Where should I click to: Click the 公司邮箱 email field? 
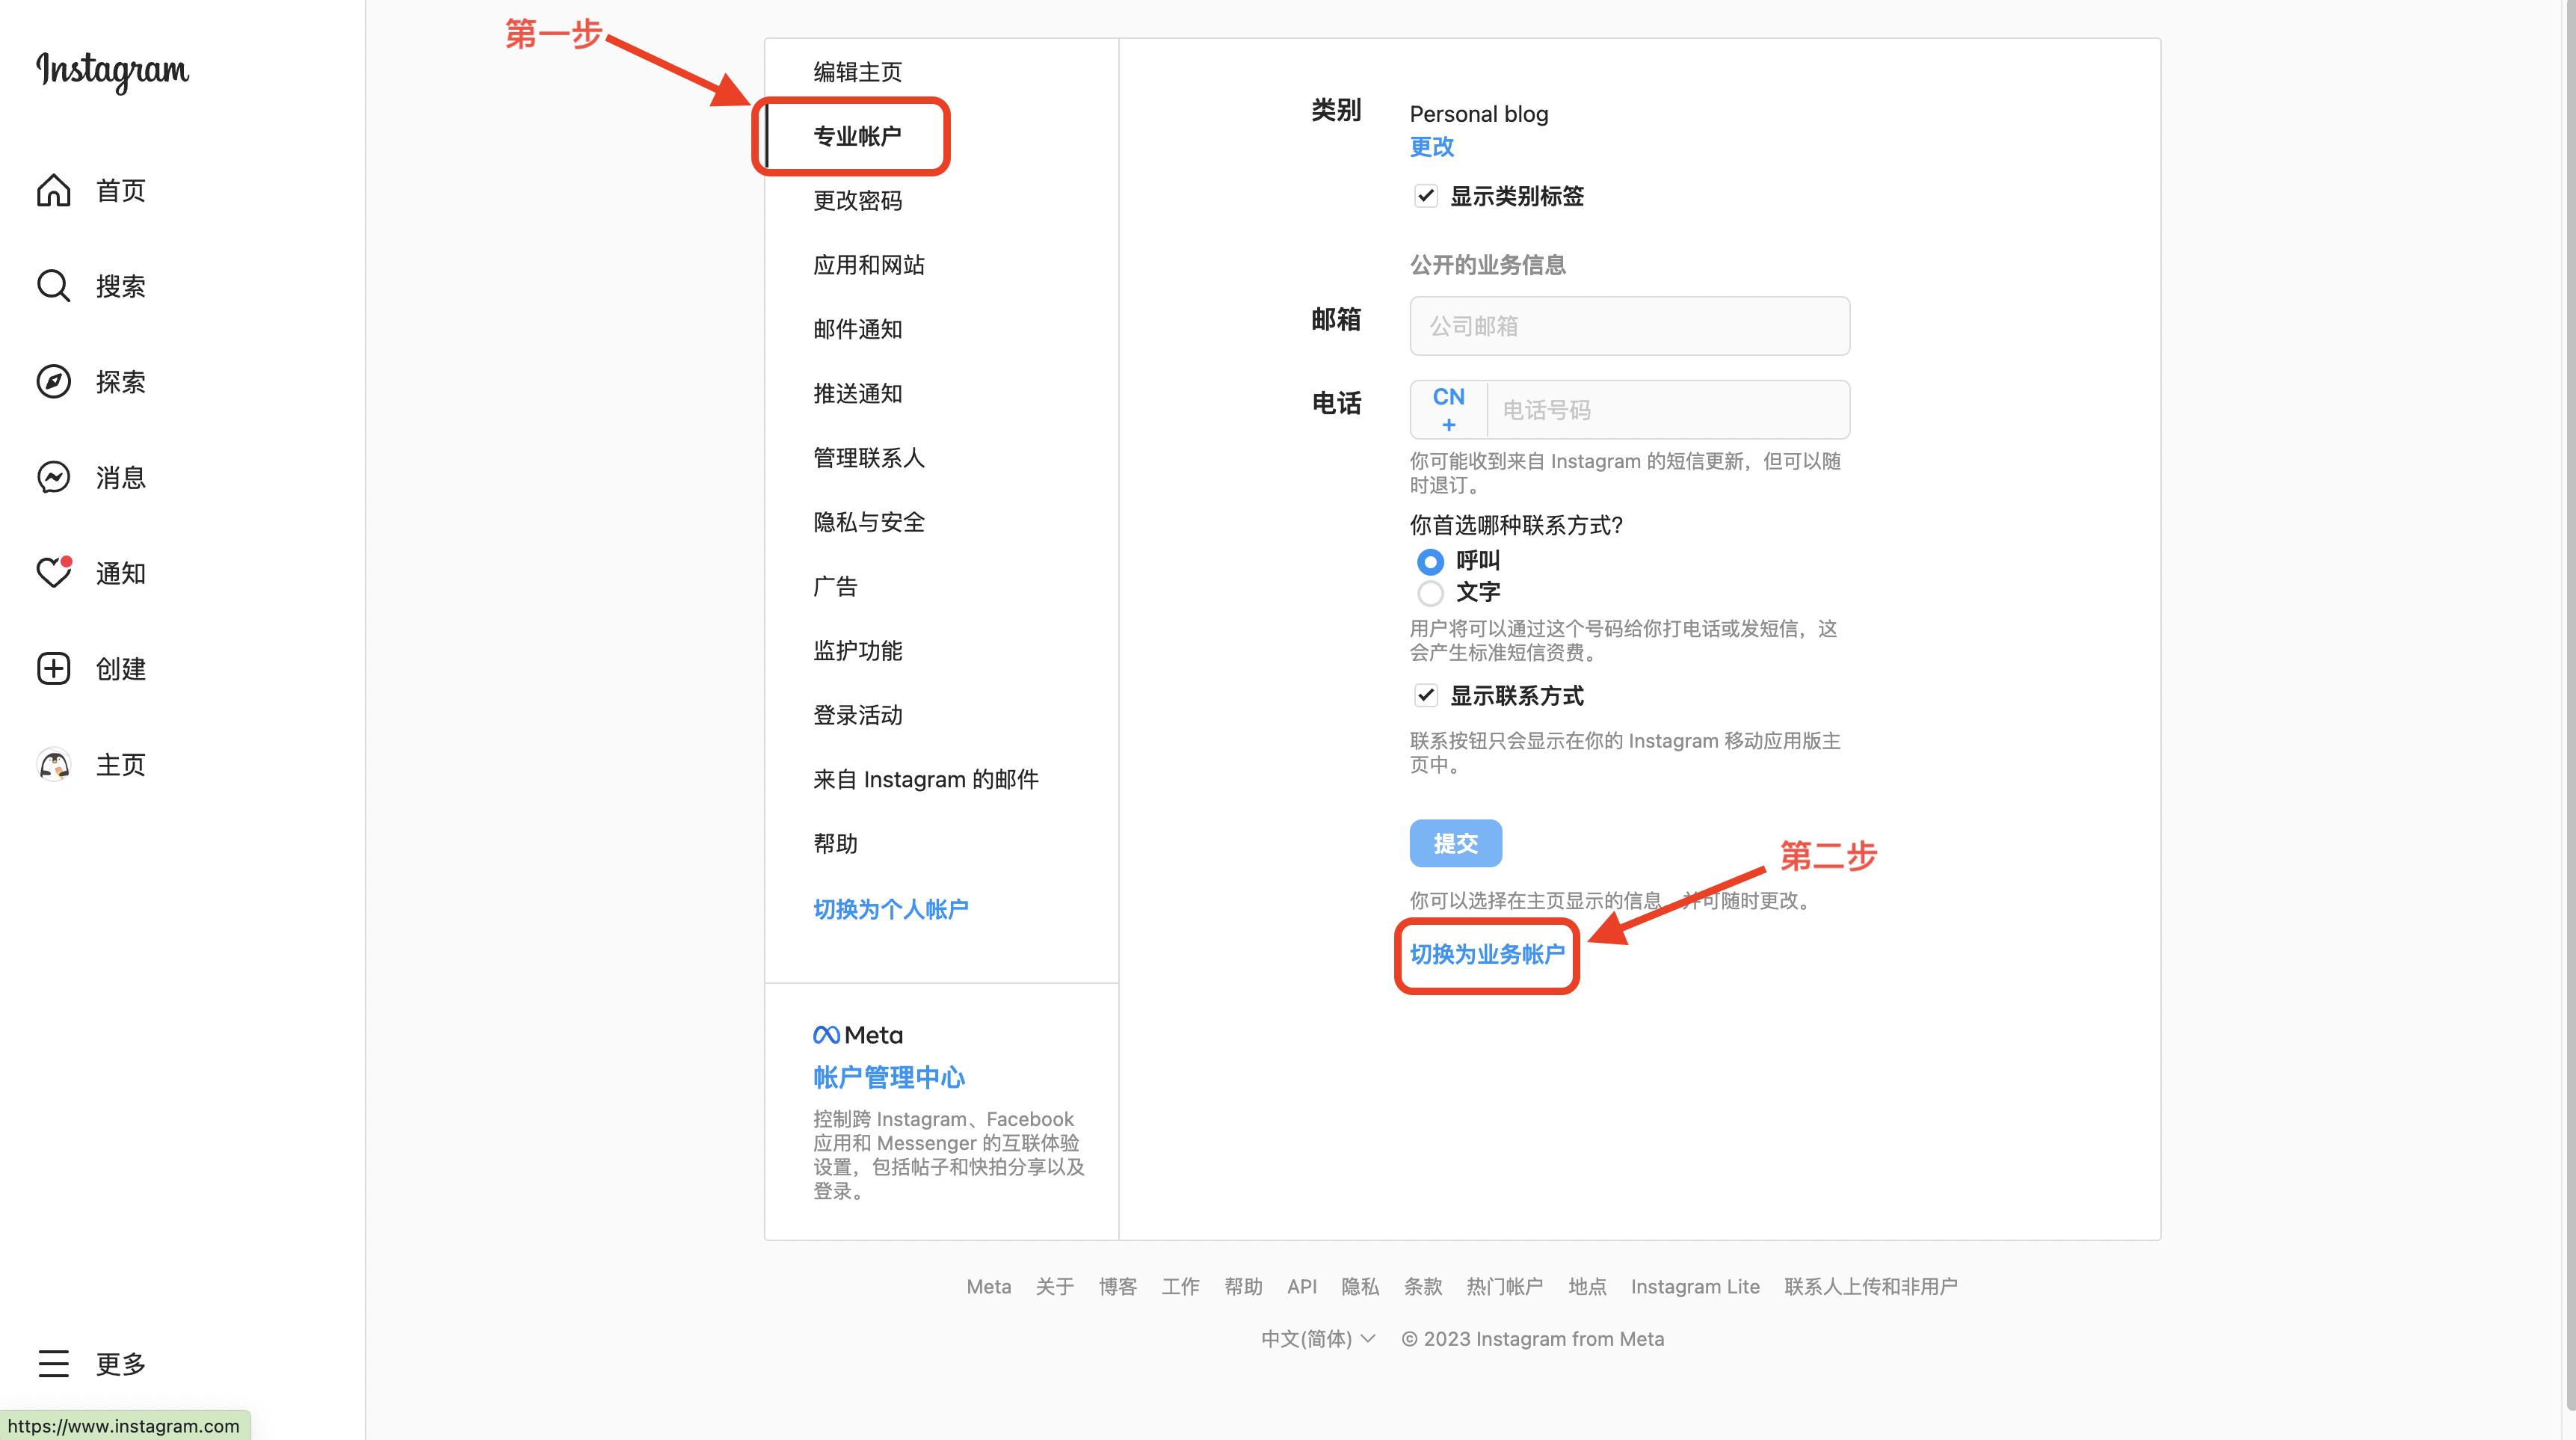pyautogui.click(x=1630, y=326)
